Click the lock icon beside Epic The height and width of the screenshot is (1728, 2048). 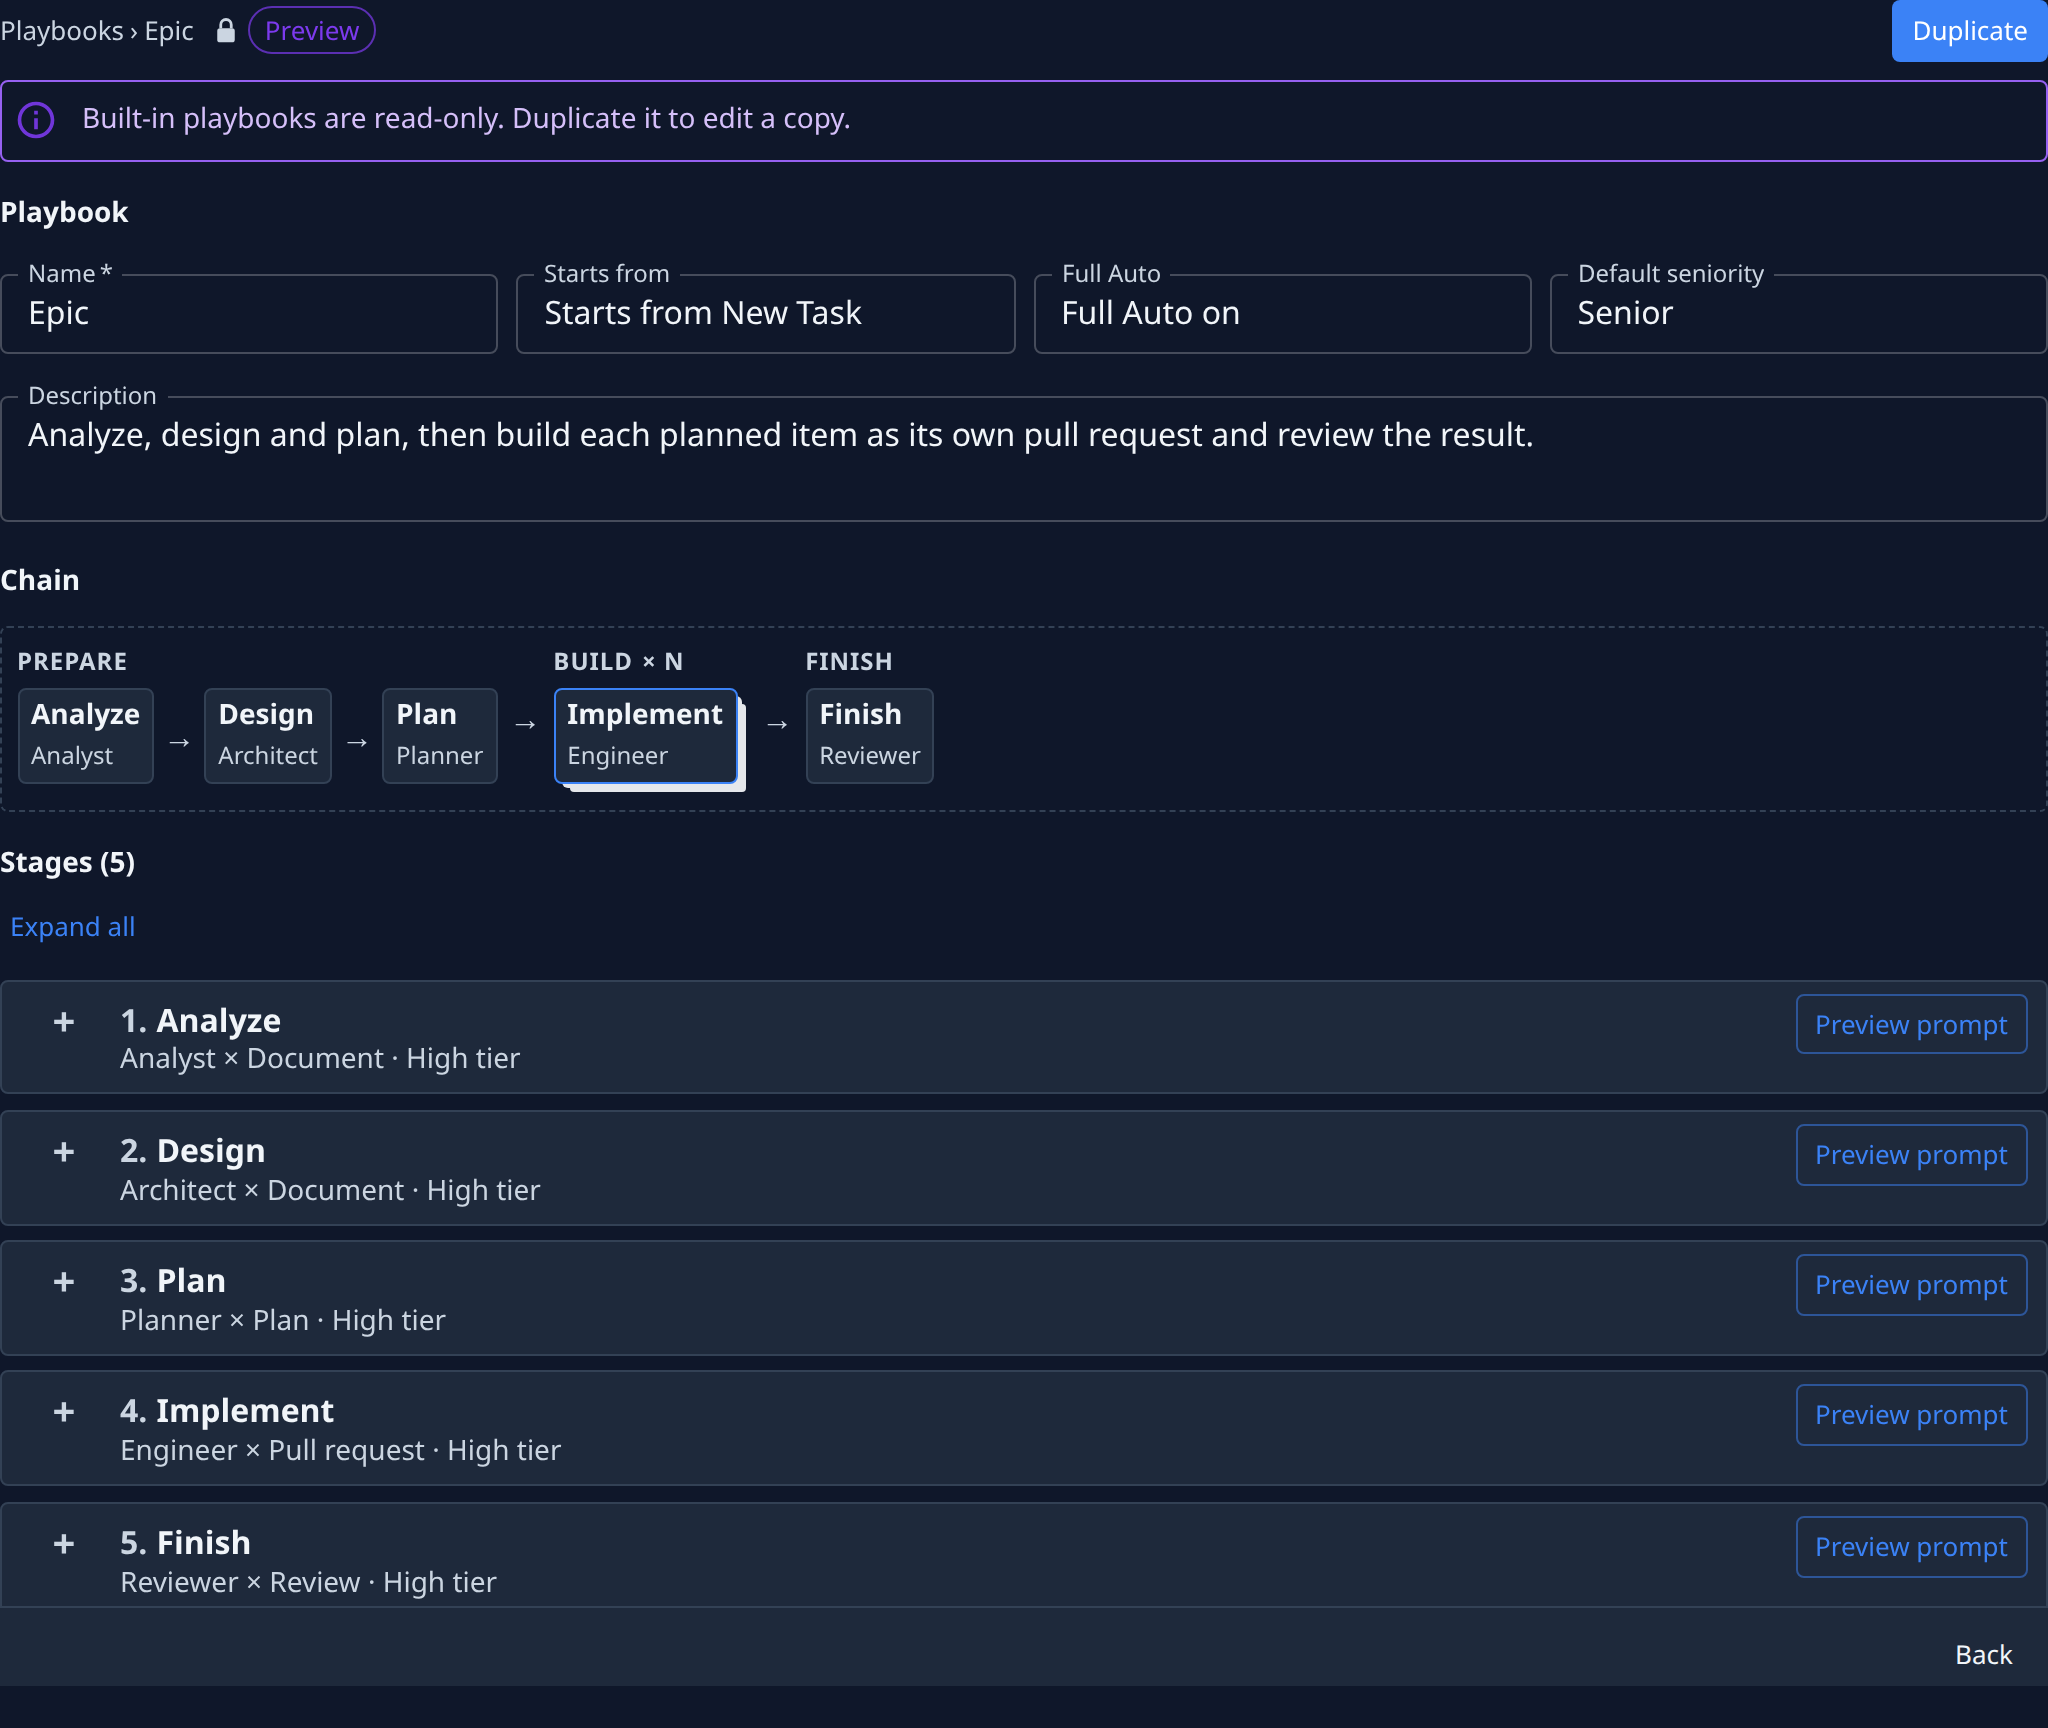click(x=226, y=30)
